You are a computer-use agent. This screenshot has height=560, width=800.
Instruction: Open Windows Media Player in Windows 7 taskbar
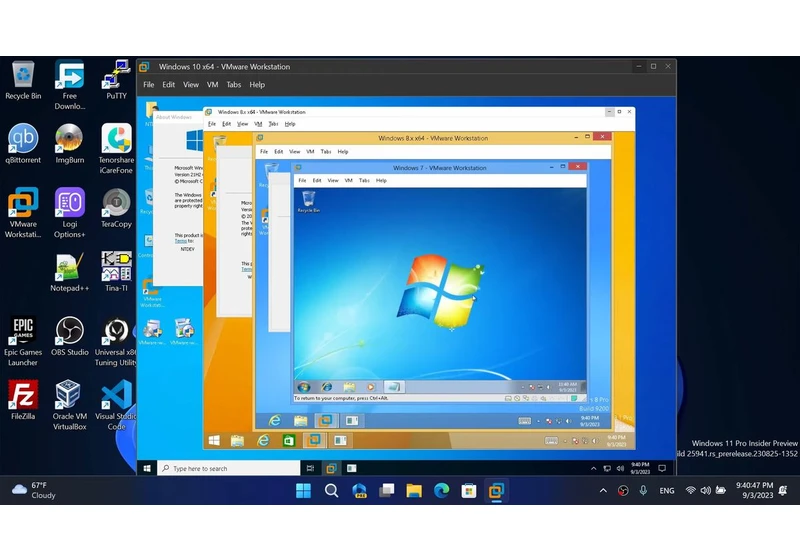pyautogui.click(x=371, y=387)
